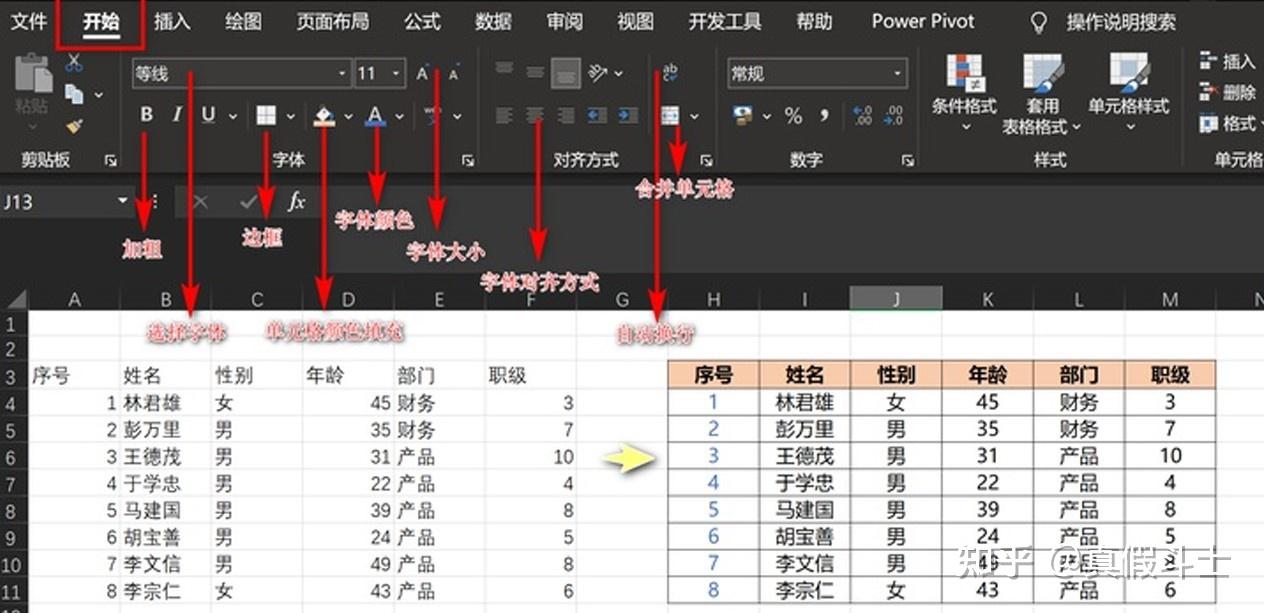Expand the Name Box dropdown arrow
The height and width of the screenshot is (613, 1264).
(x=124, y=201)
